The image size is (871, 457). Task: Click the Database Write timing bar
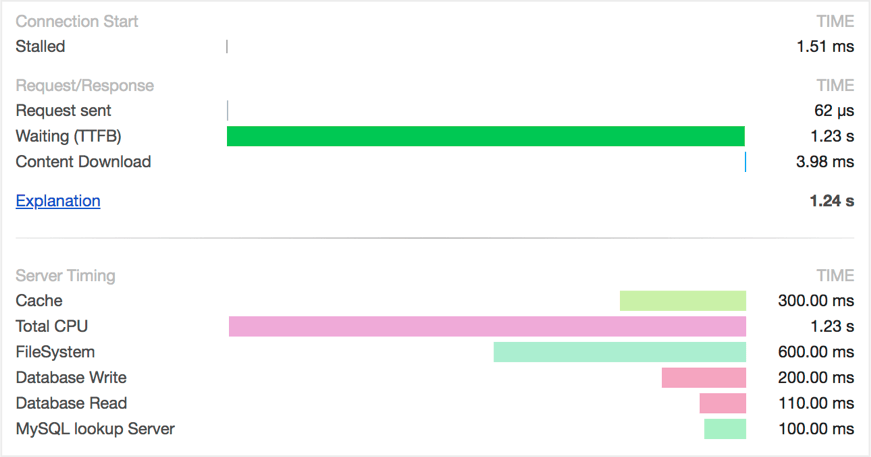click(x=704, y=378)
